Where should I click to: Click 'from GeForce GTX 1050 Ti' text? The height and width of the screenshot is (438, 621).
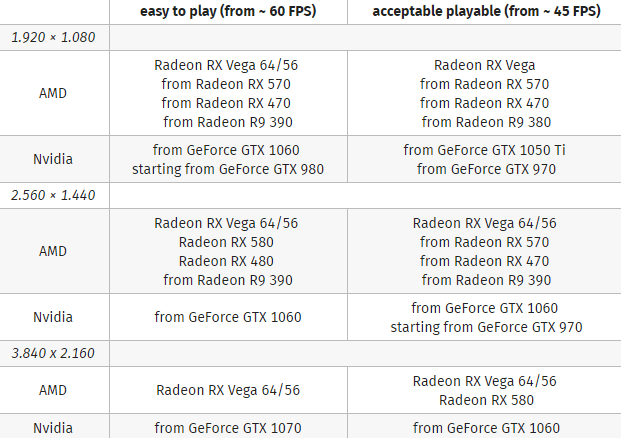(484, 150)
